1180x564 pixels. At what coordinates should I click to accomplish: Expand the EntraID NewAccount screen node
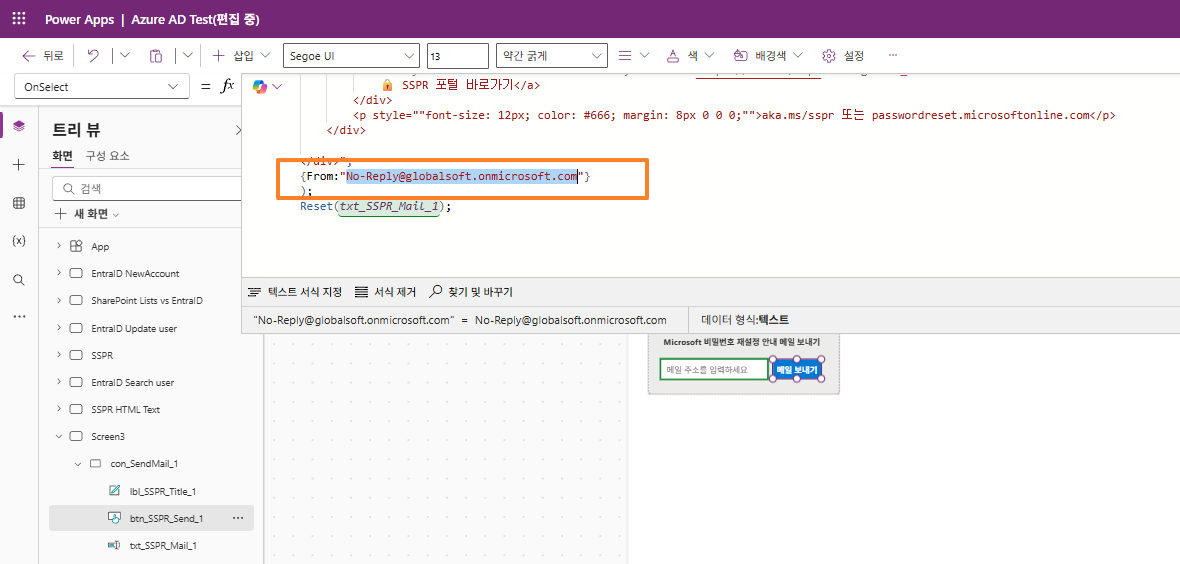pos(59,273)
